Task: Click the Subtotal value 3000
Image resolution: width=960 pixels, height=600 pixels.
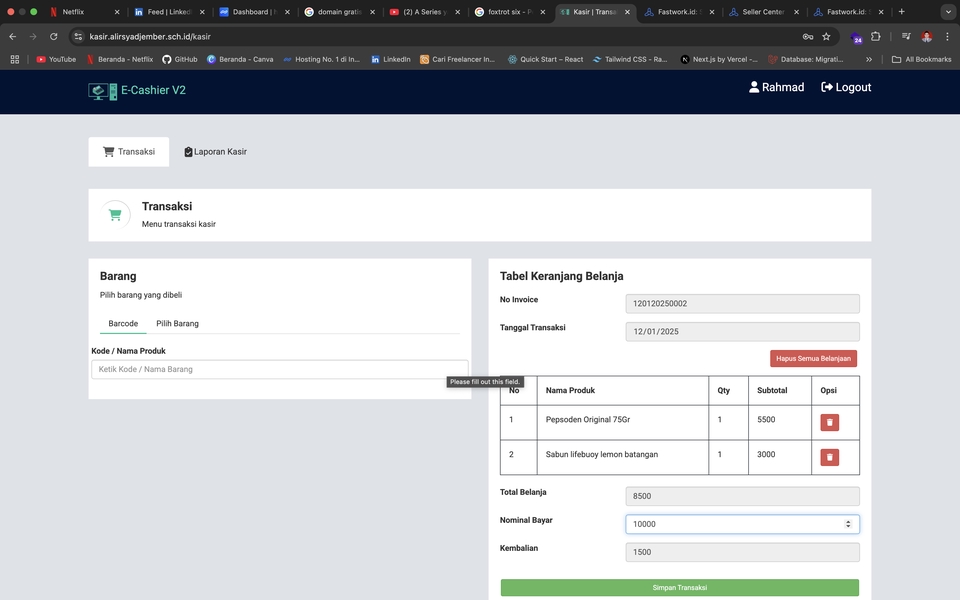Action: pos(766,455)
